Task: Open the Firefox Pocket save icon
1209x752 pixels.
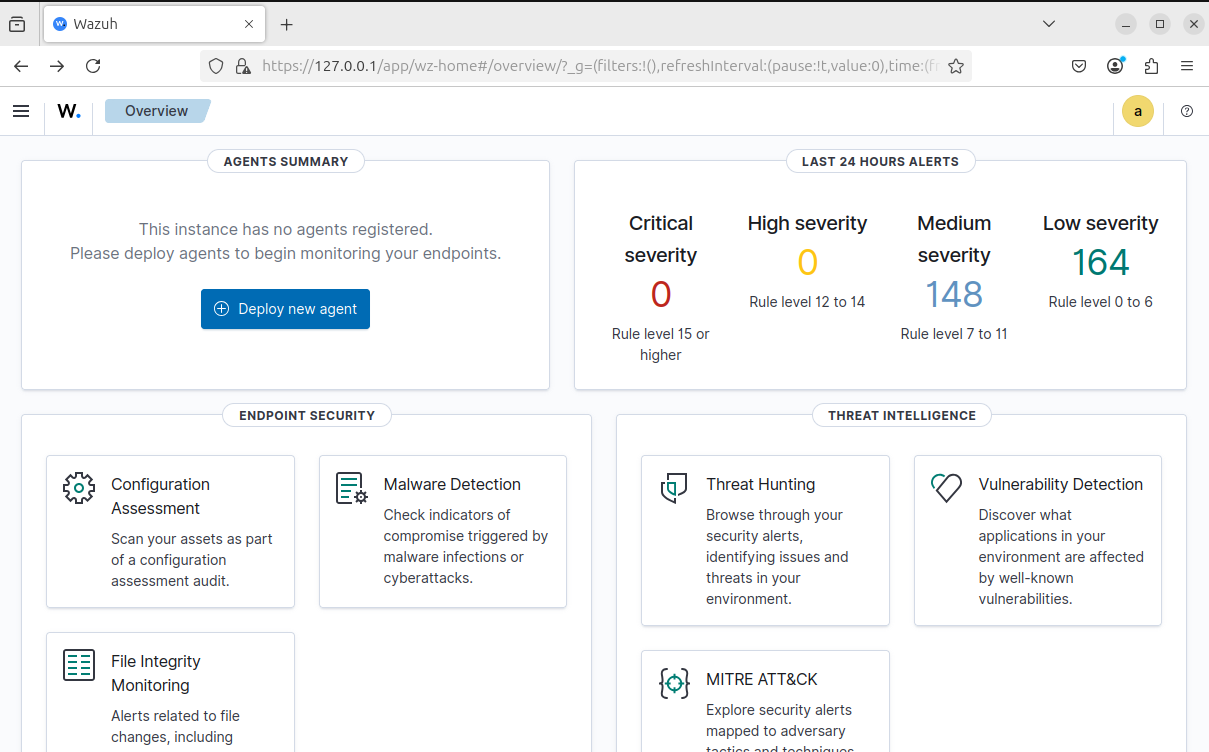Action: coord(1079,66)
